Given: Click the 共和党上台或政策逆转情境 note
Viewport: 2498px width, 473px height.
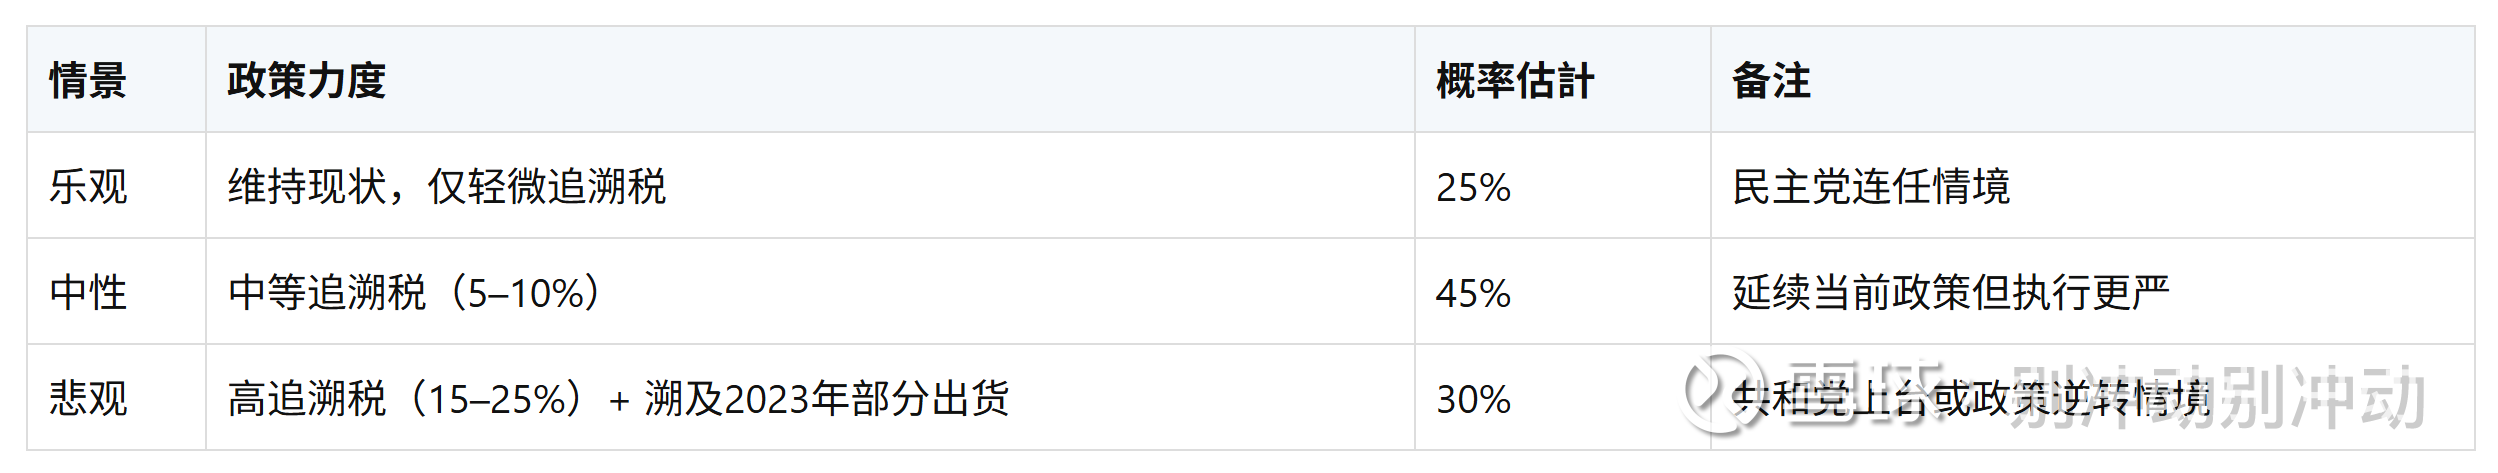Looking at the screenshot, I should point(1970,399).
